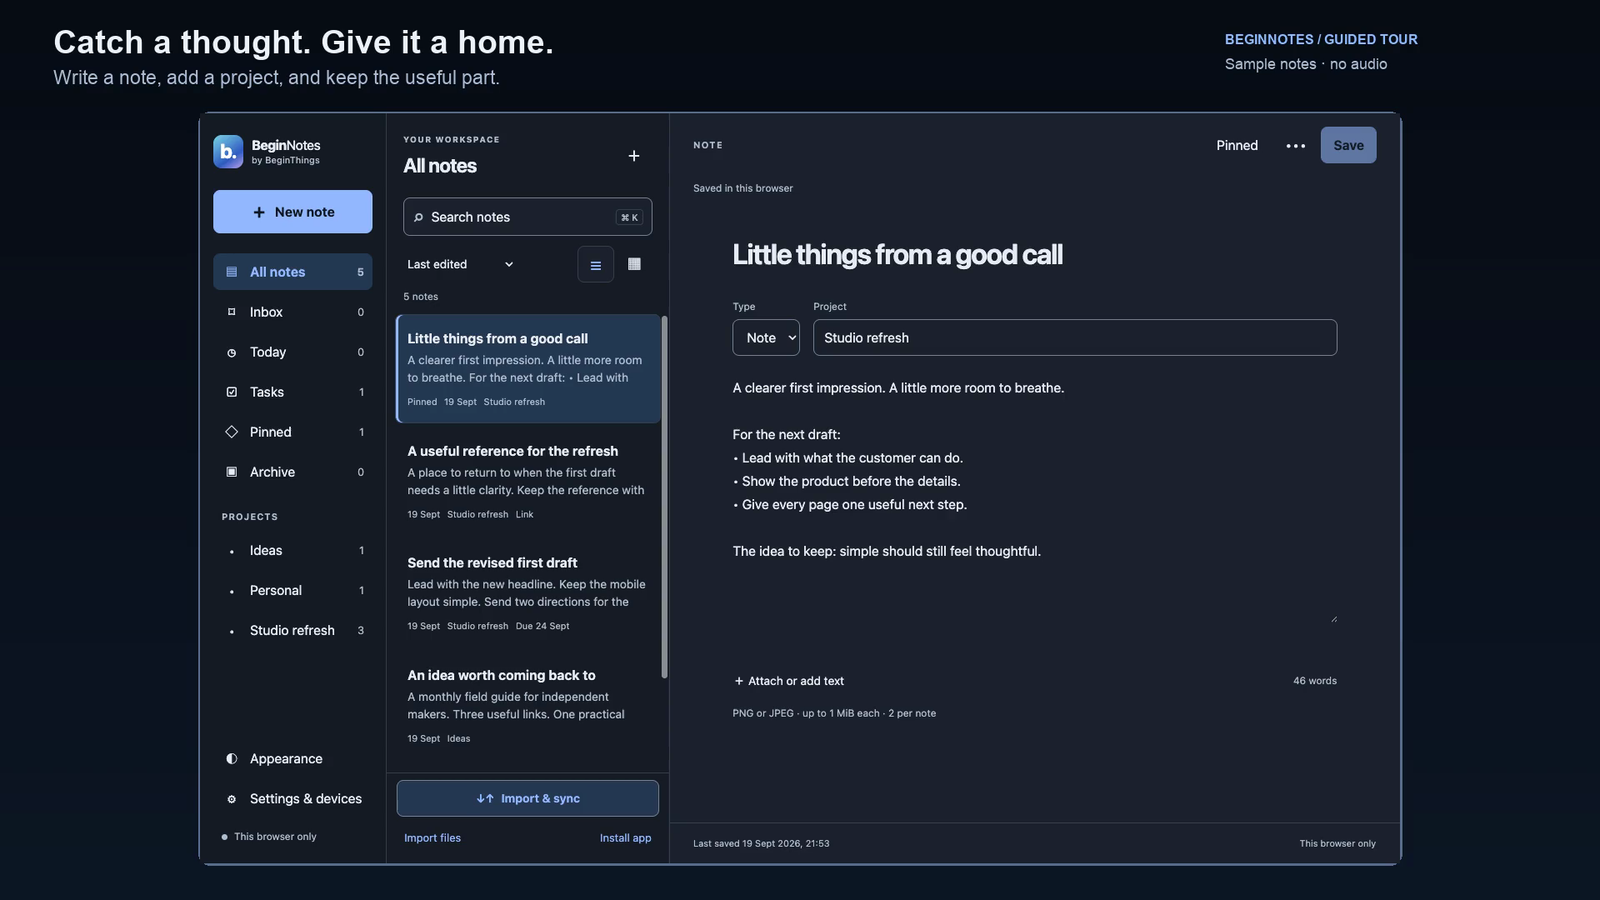Click the Import files link

(433, 838)
